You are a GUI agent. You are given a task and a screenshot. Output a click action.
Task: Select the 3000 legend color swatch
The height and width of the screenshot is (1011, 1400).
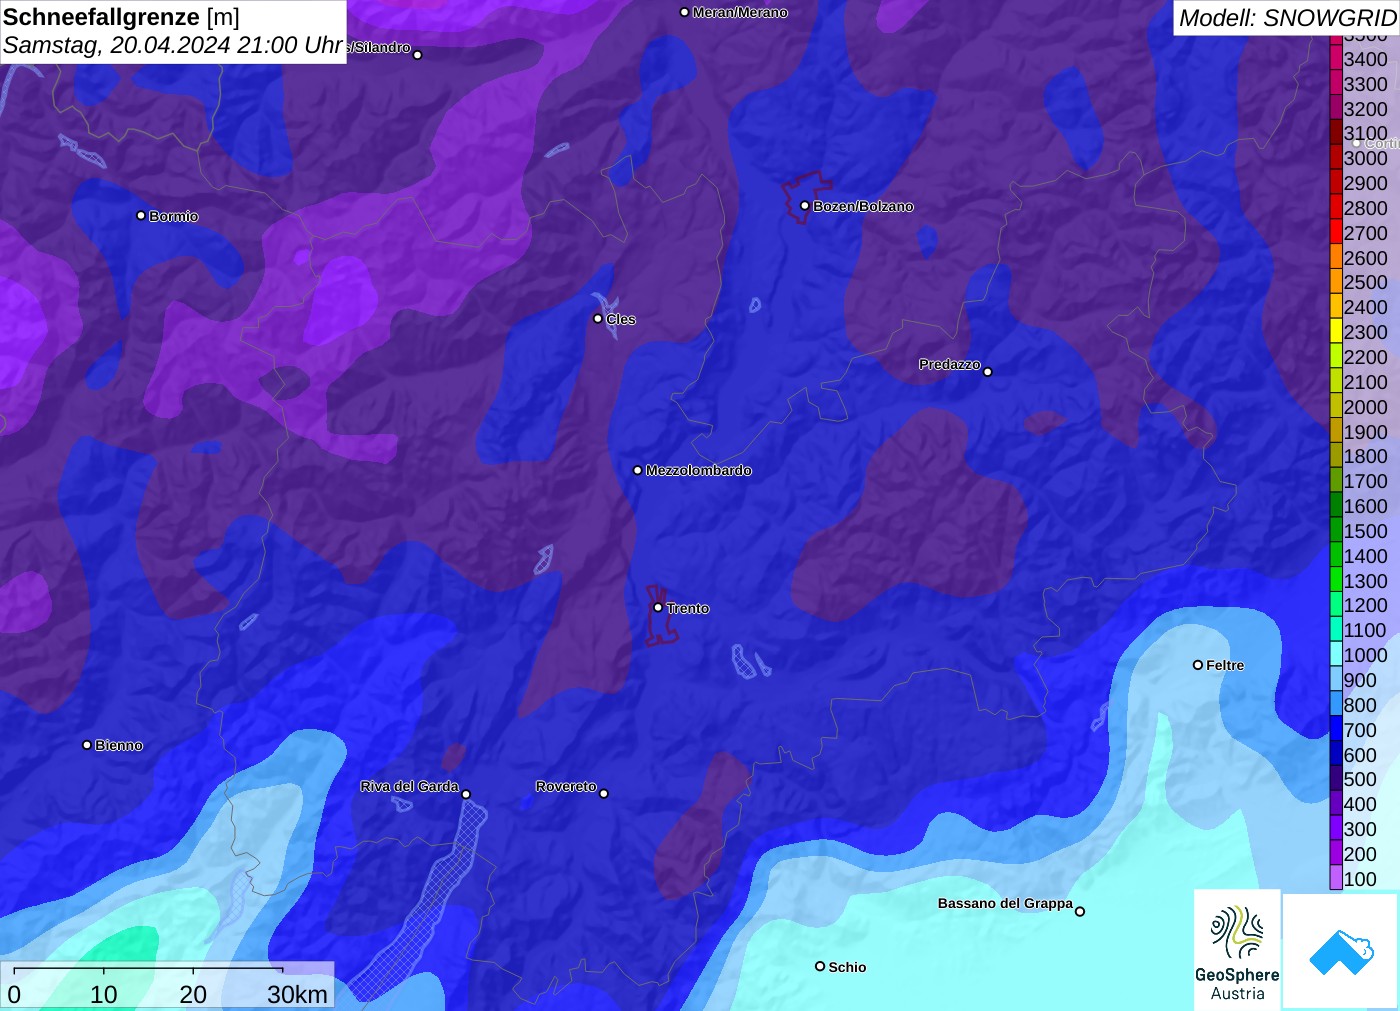[1335, 157]
